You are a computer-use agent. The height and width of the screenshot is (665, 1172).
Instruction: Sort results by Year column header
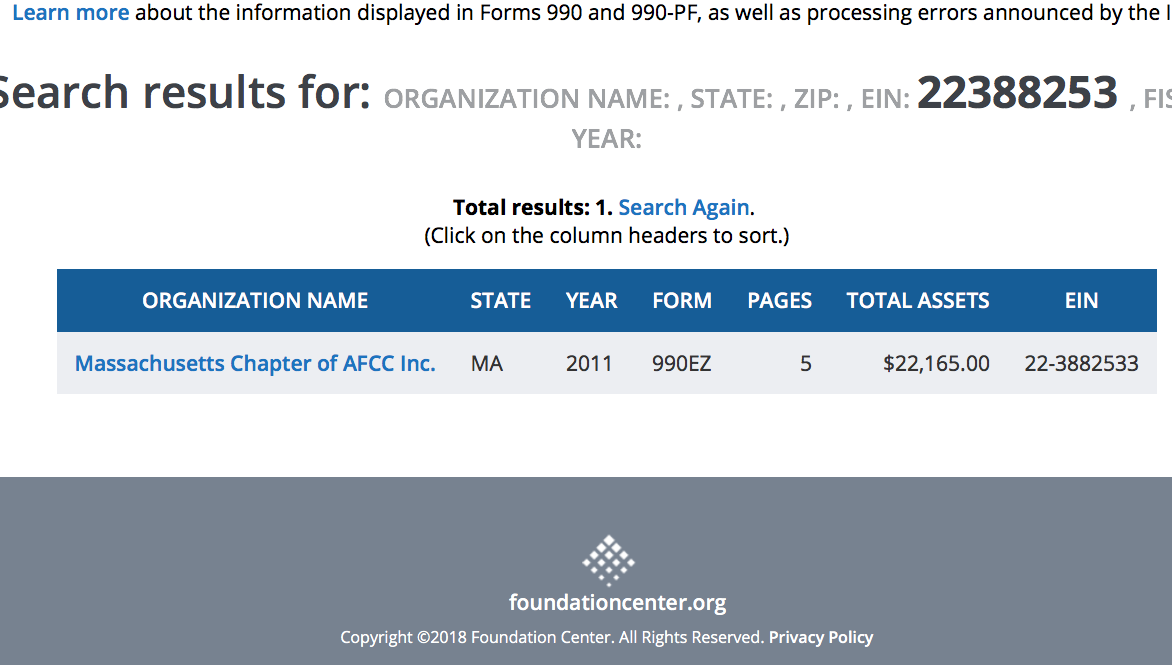[x=591, y=301]
